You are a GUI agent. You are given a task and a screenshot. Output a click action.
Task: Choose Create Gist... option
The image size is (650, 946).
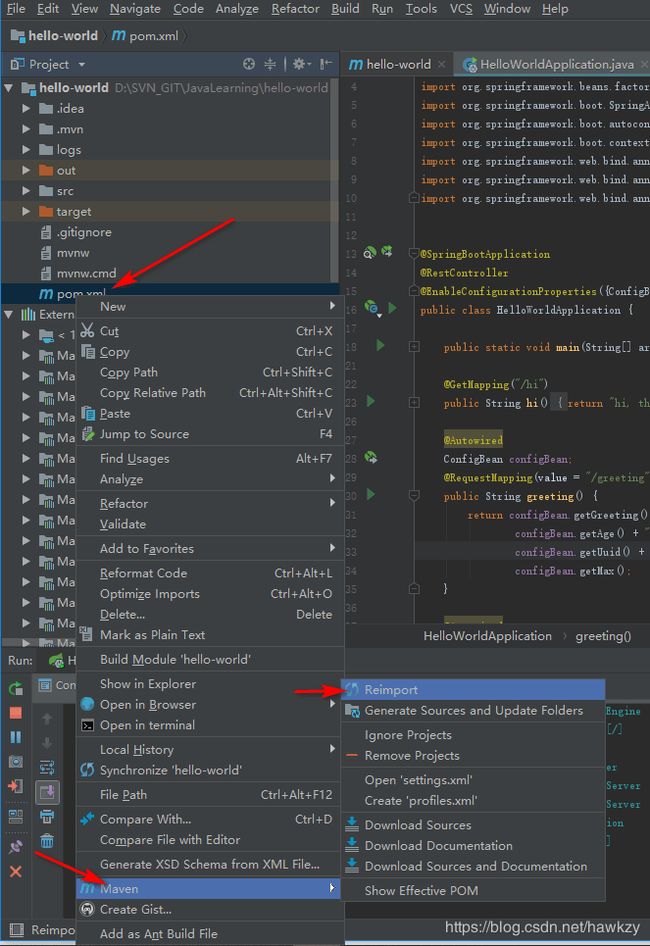pos(208,909)
